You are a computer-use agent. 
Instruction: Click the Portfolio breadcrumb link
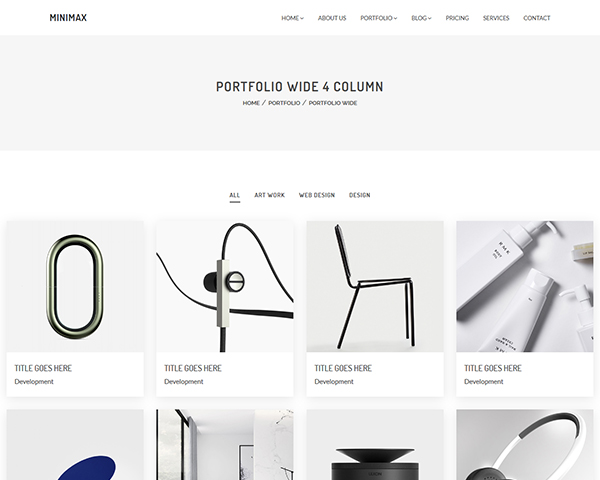click(284, 103)
